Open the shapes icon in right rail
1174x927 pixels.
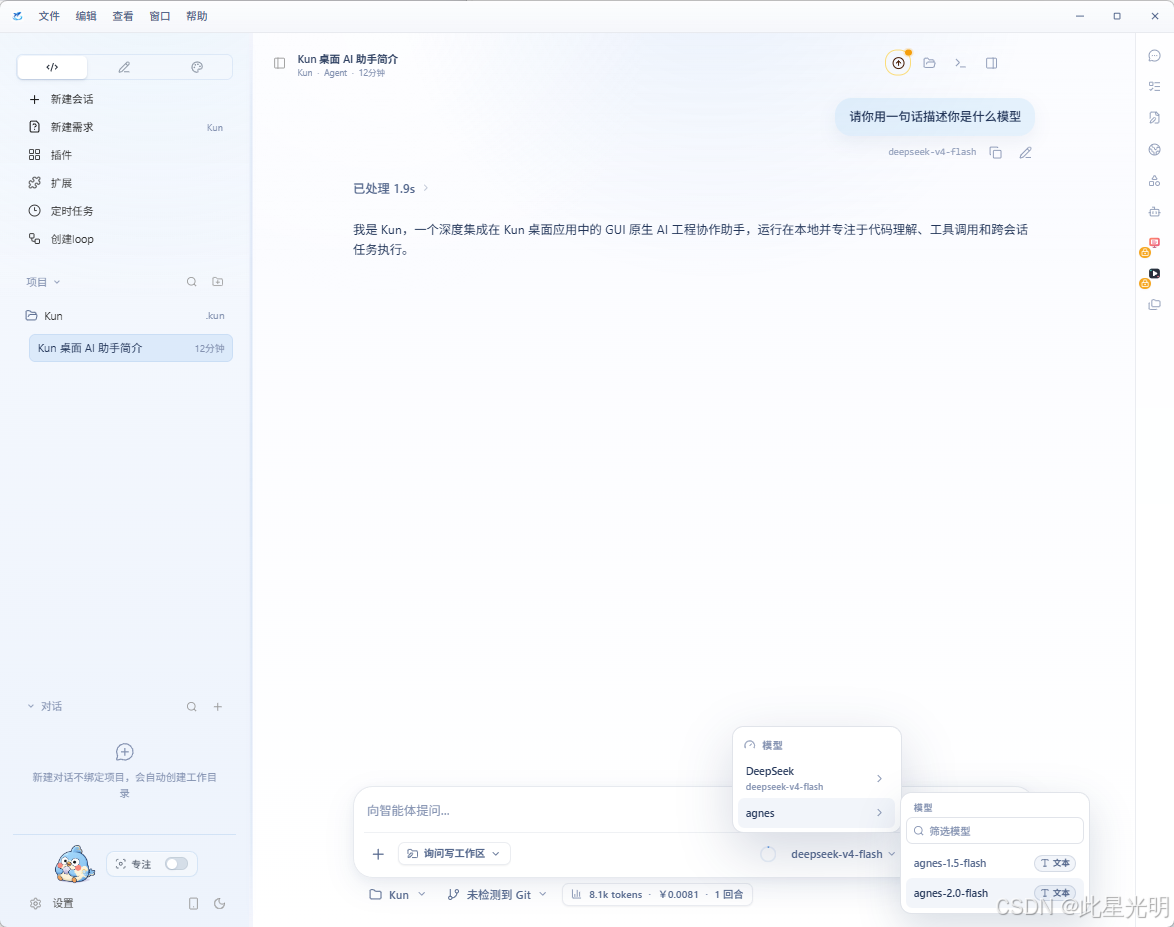pyautogui.click(x=1155, y=181)
